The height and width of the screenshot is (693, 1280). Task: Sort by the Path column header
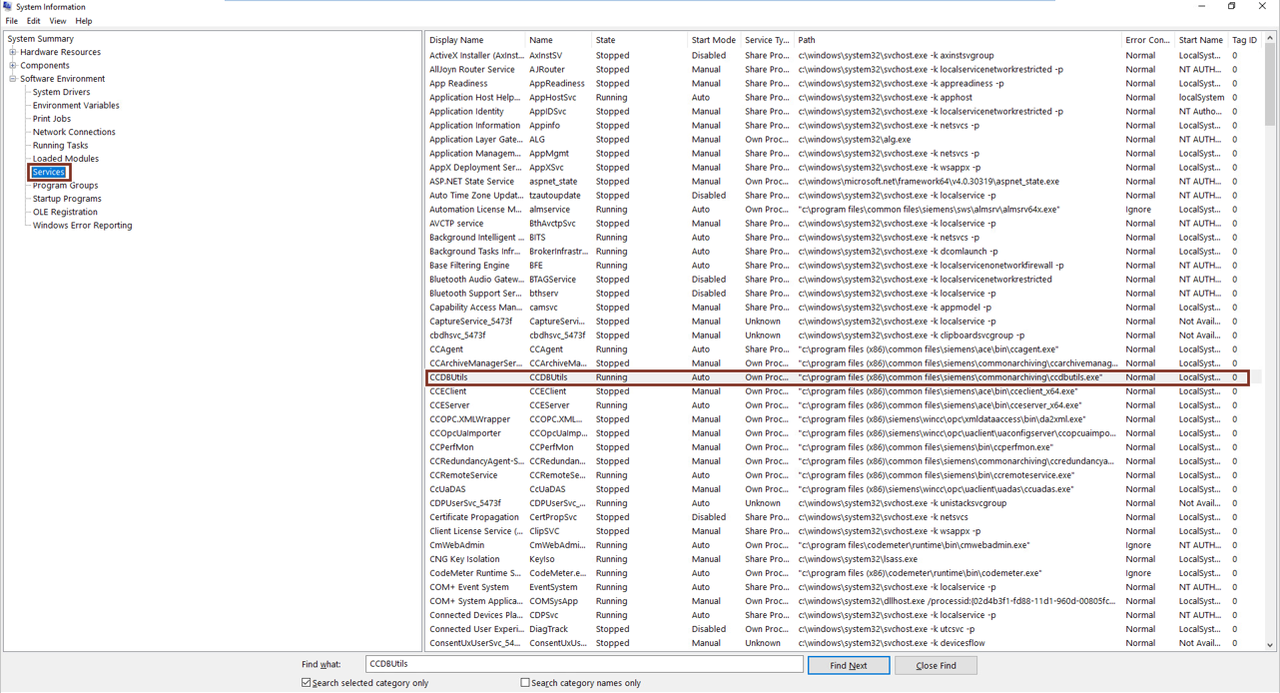tap(958, 40)
